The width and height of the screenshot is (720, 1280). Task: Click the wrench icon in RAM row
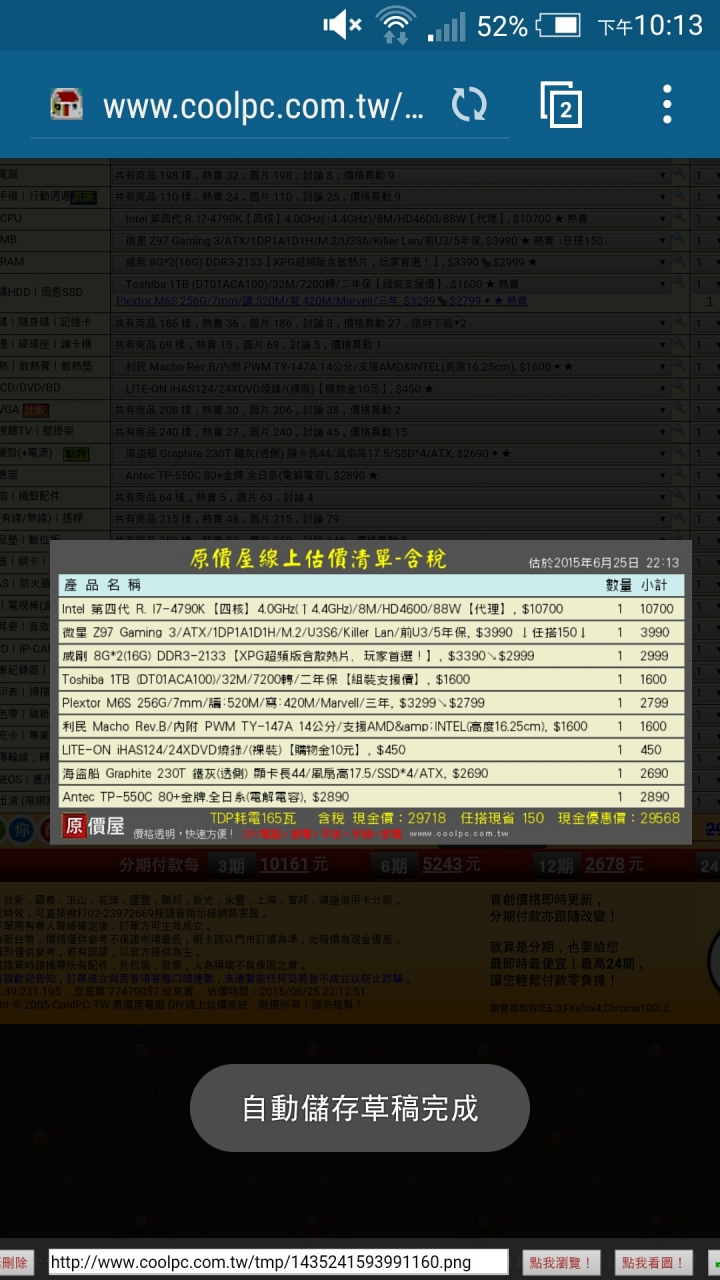(680, 262)
